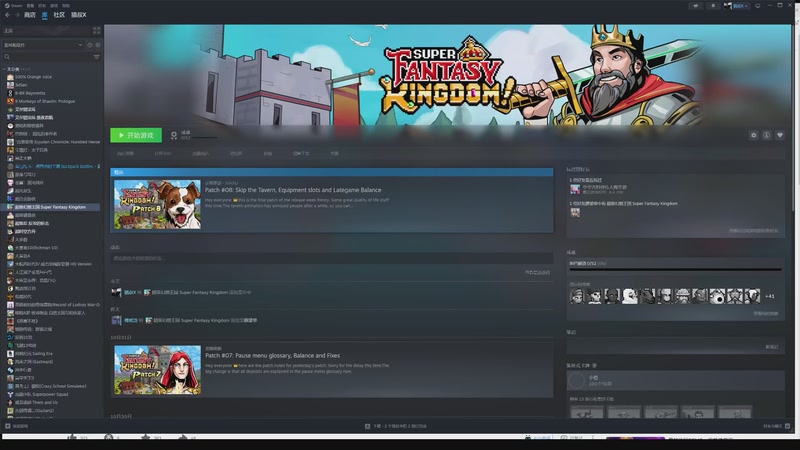Open 猫叔X avatar in today's activity
Viewport: 800px width, 450px height.
click(116, 292)
